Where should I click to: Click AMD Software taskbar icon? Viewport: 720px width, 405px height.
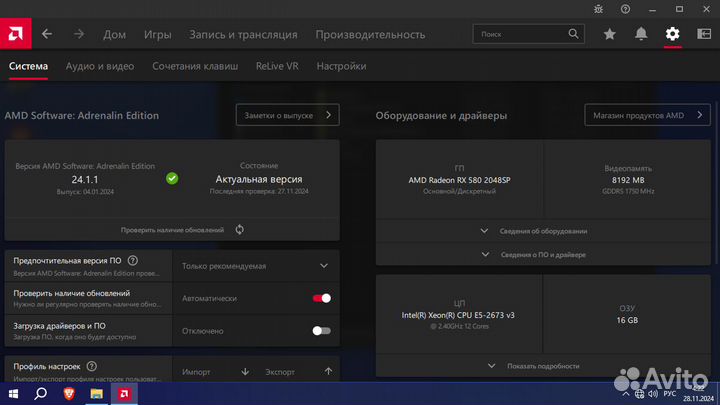(124, 394)
